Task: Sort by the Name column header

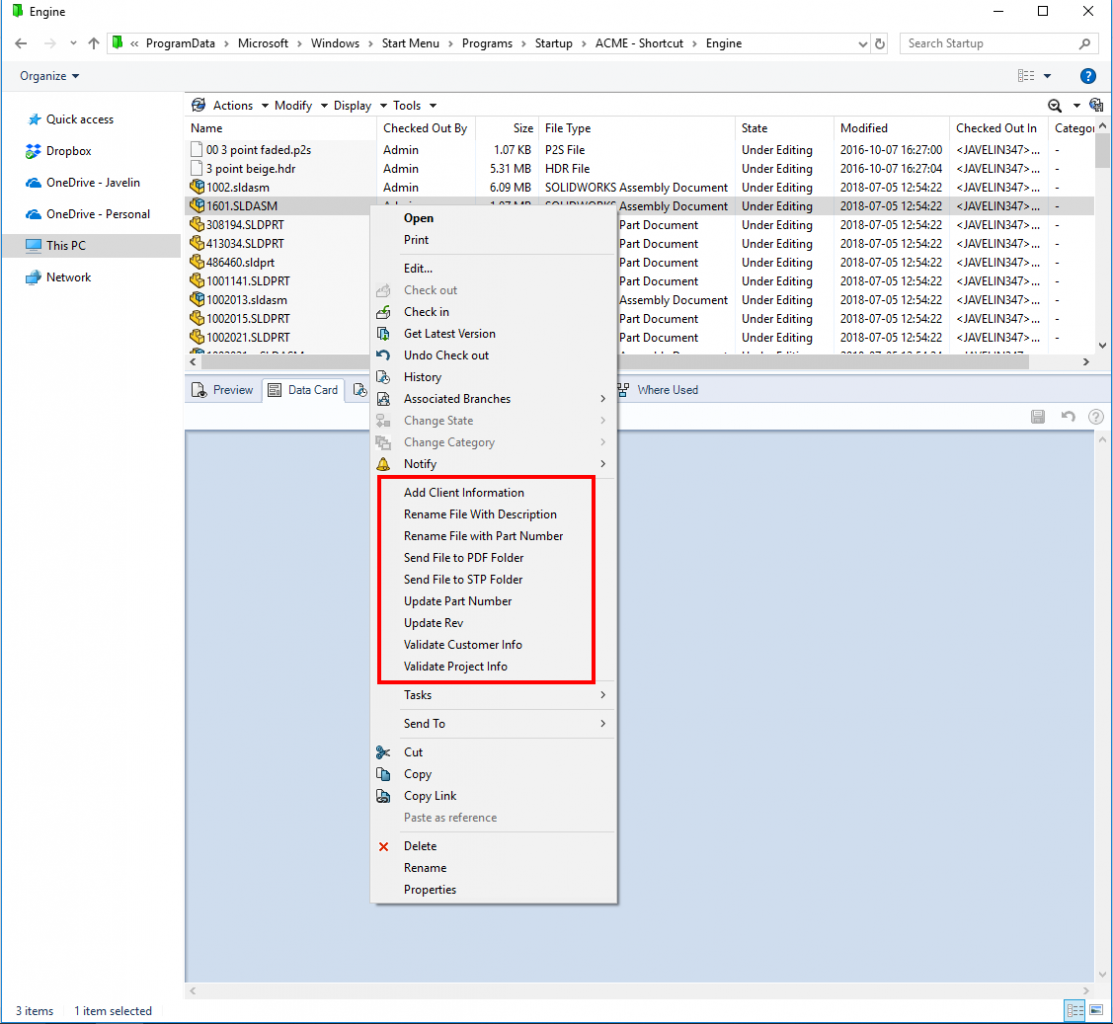Action: point(281,128)
